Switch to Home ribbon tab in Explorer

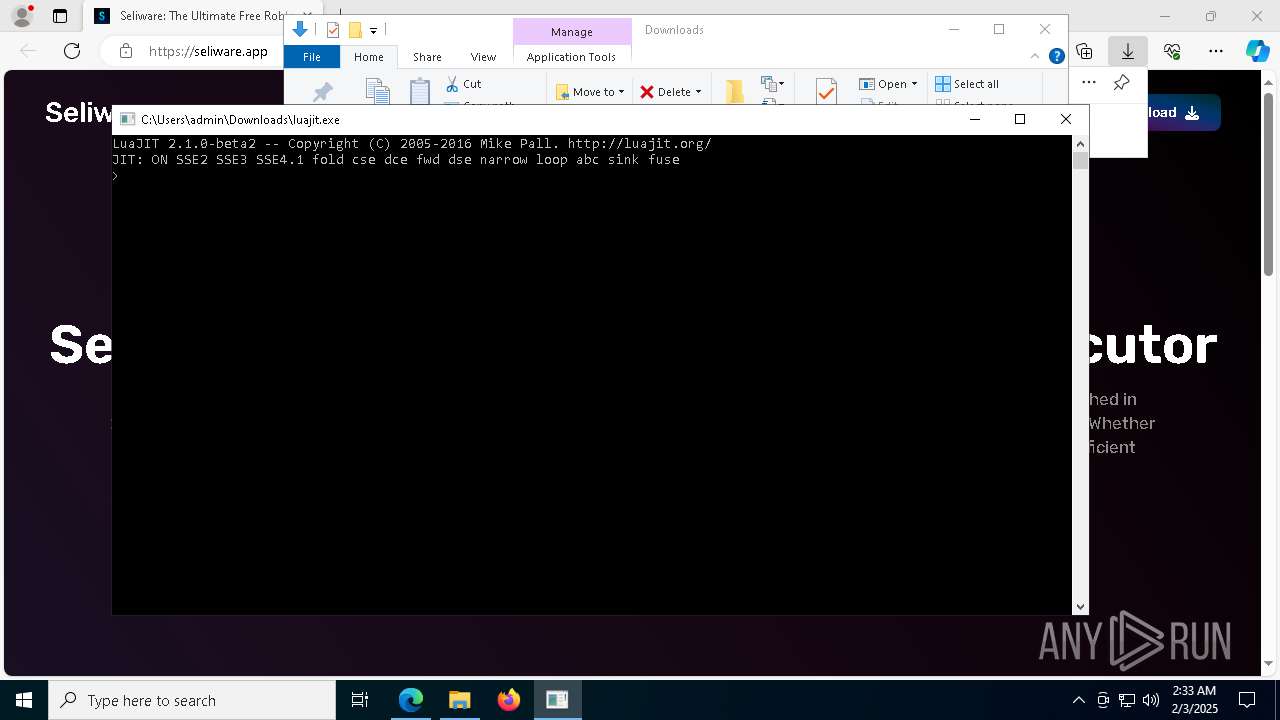pos(368,57)
